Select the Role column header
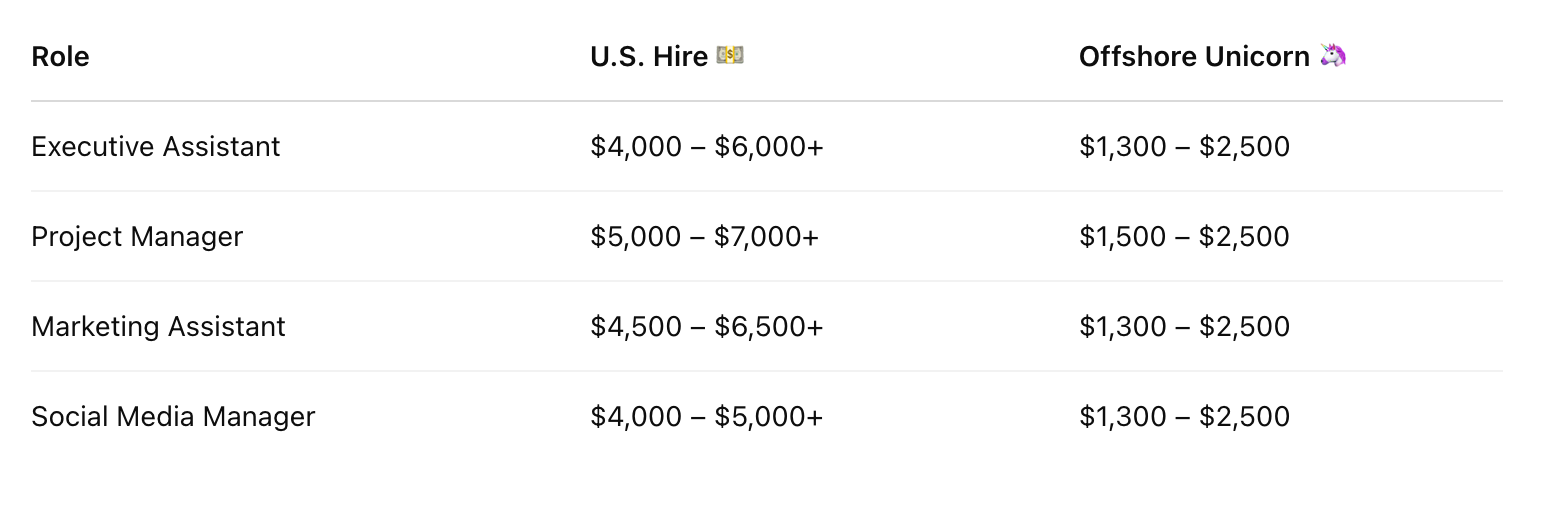 click(x=60, y=57)
